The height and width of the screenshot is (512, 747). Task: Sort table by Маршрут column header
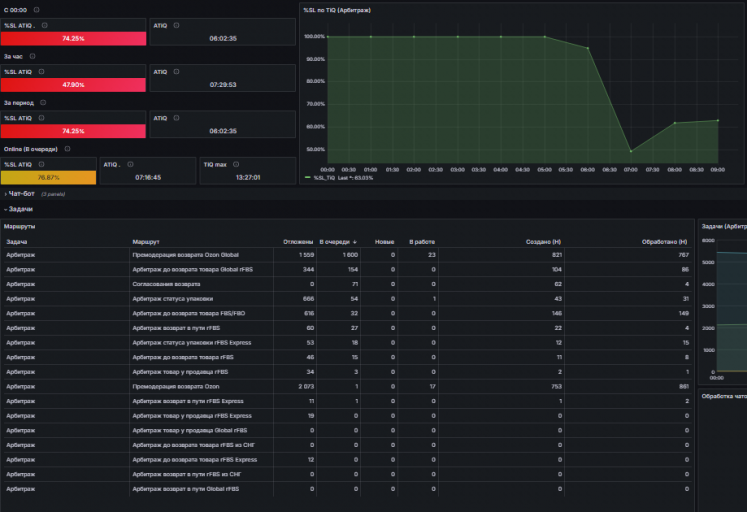pos(146,242)
